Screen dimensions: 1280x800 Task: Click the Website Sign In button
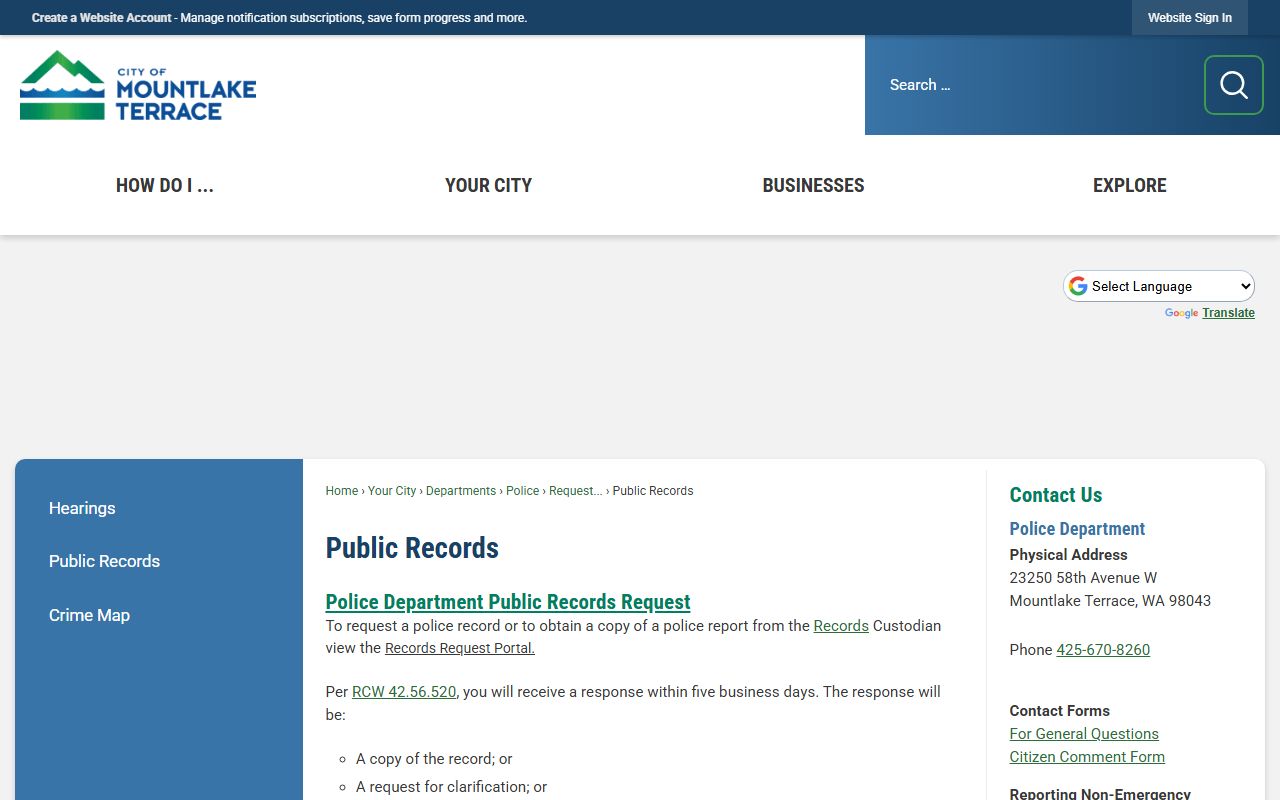(1190, 18)
